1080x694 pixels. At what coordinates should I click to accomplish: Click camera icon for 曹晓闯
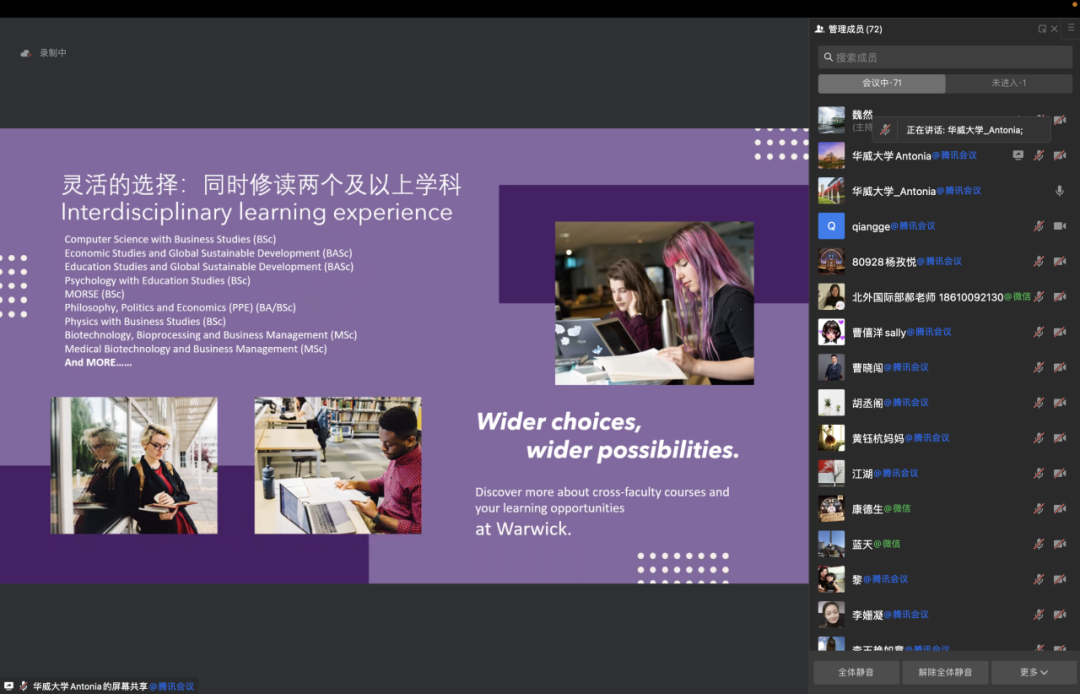(x=1060, y=367)
